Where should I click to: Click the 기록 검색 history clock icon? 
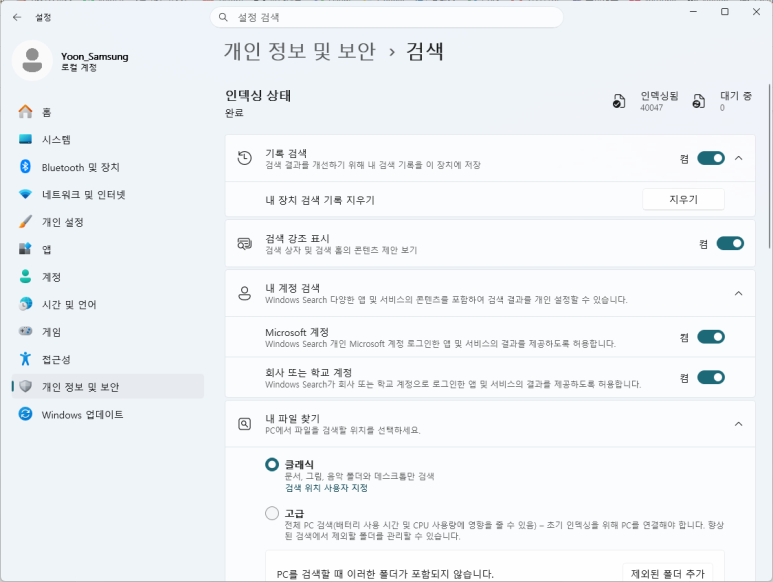pos(245,158)
